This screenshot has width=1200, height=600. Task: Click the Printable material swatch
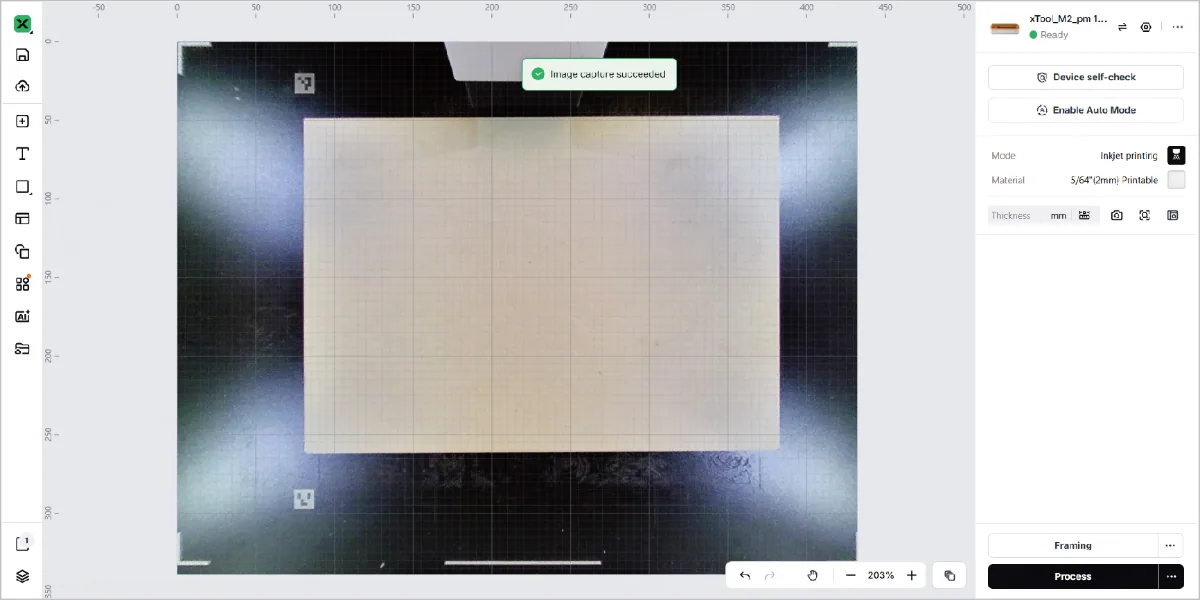[1176, 180]
